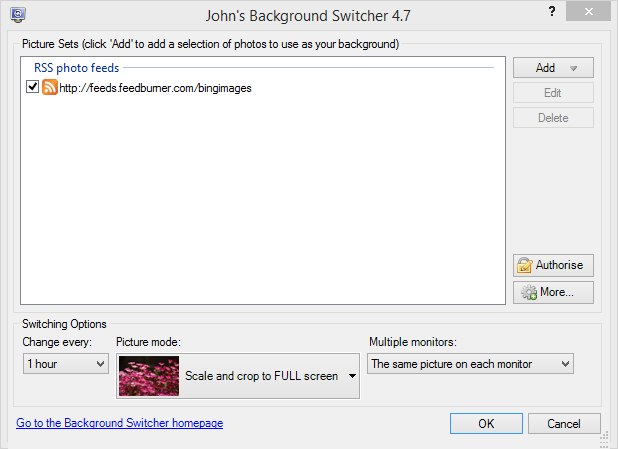Confirm with the OK button
The height and width of the screenshot is (449, 618).
click(486, 423)
